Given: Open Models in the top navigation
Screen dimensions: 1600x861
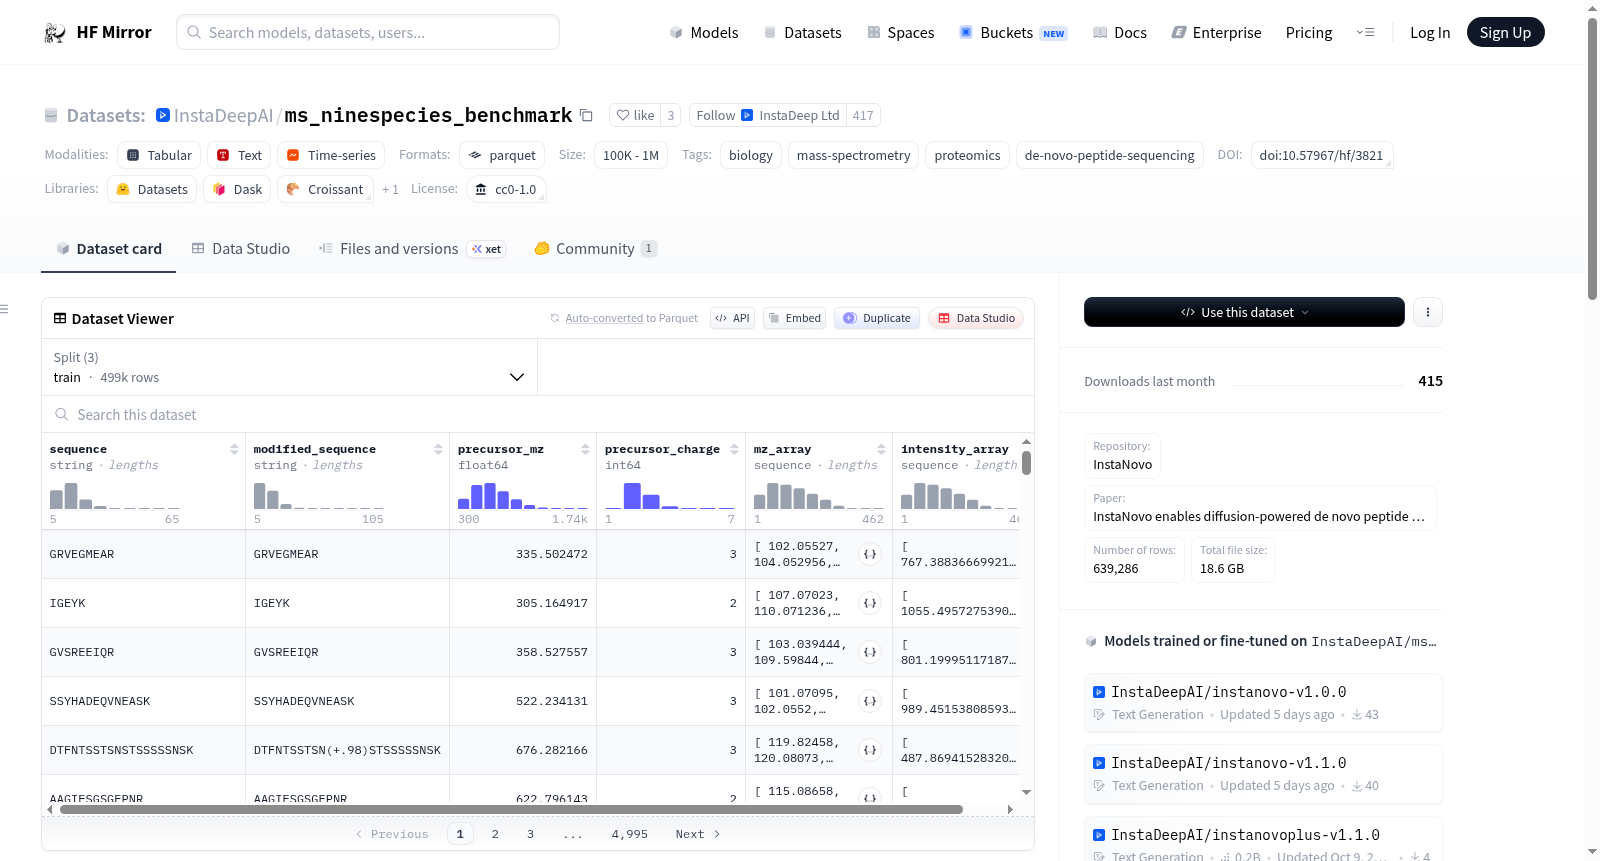Looking at the screenshot, I should click(704, 33).
